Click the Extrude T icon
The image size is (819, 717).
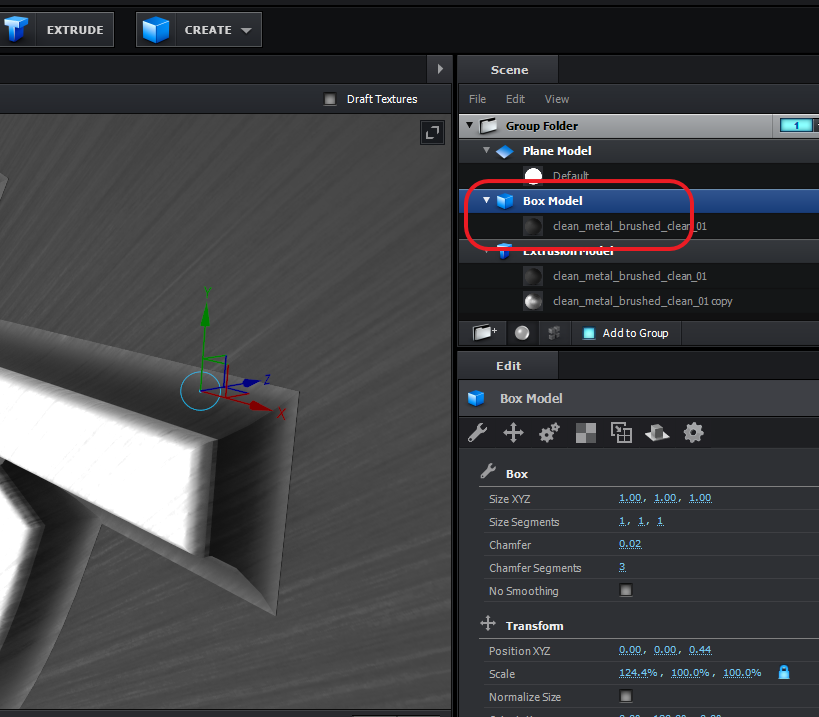pos(16,29)
